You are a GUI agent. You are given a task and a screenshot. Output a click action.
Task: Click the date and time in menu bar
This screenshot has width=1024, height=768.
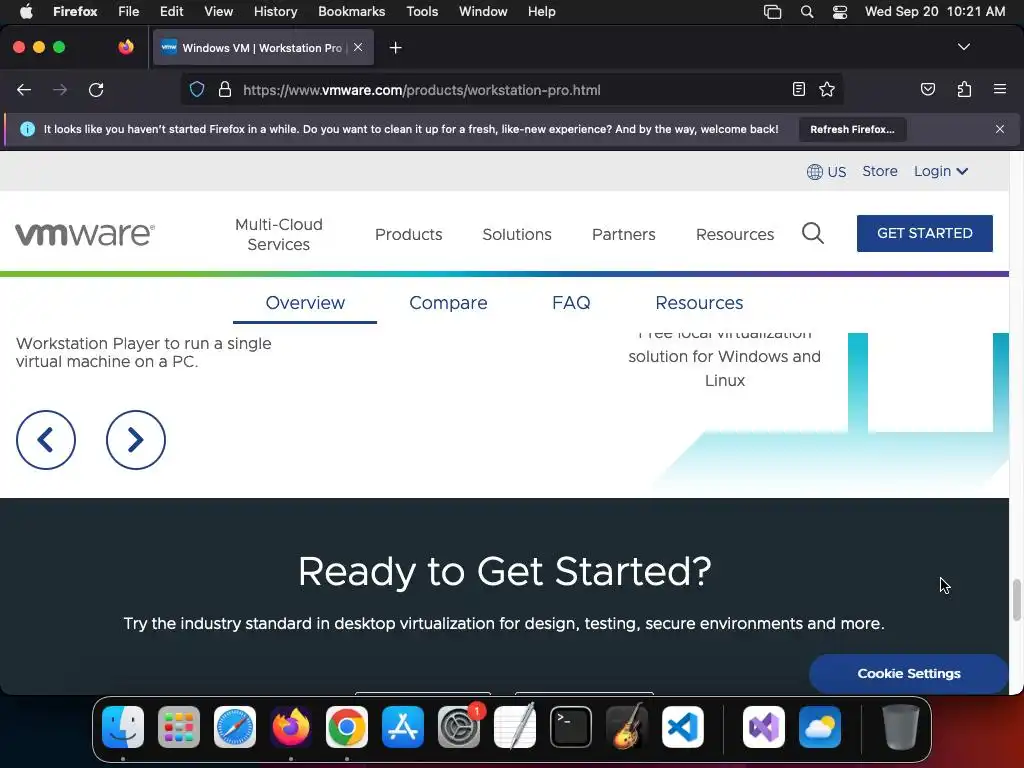click(935, 11)
